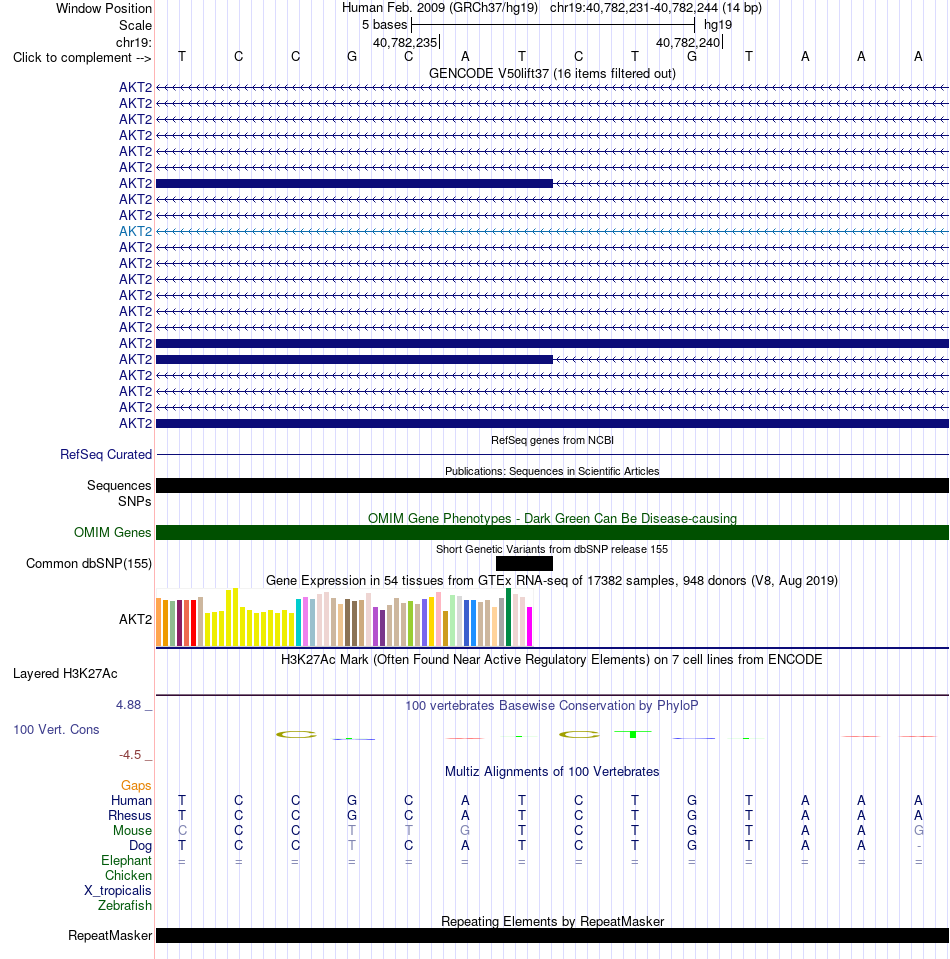
Task: Click the light-blue highlighted AKT2 transcript label
Action: click(135, 231)
